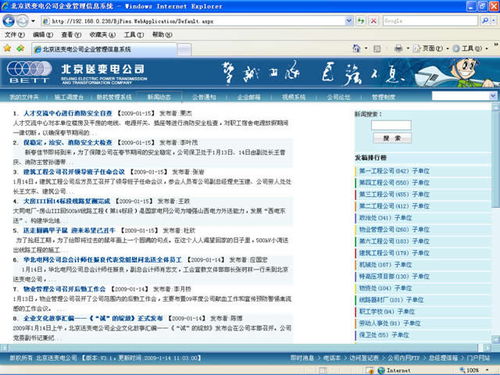Open ranking entry 特高压项目部 子单位
500x375 pixels.
[394, 276]
